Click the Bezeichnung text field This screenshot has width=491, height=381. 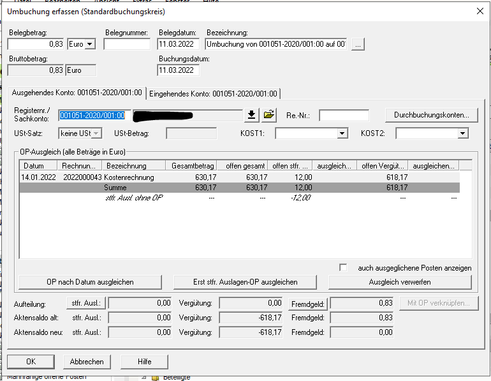tap(276, 44)
